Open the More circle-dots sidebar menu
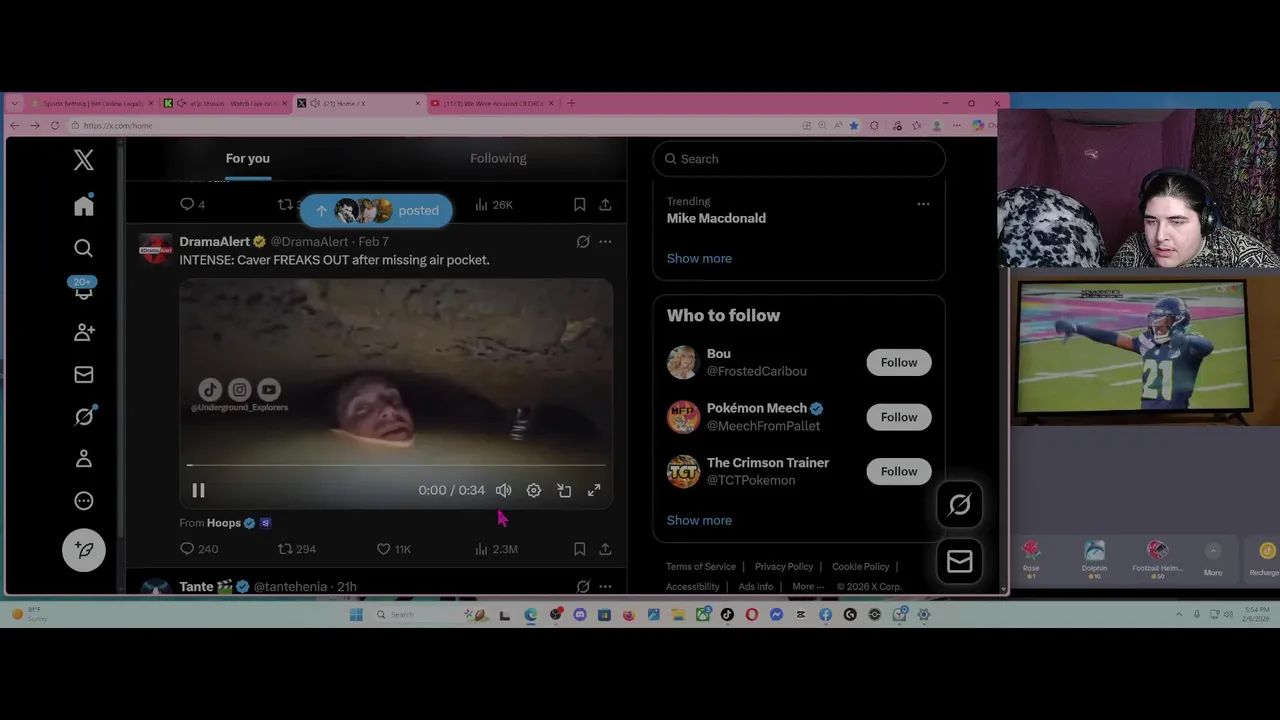Viewport: 1280px width, 720px height. coord(84,501)
